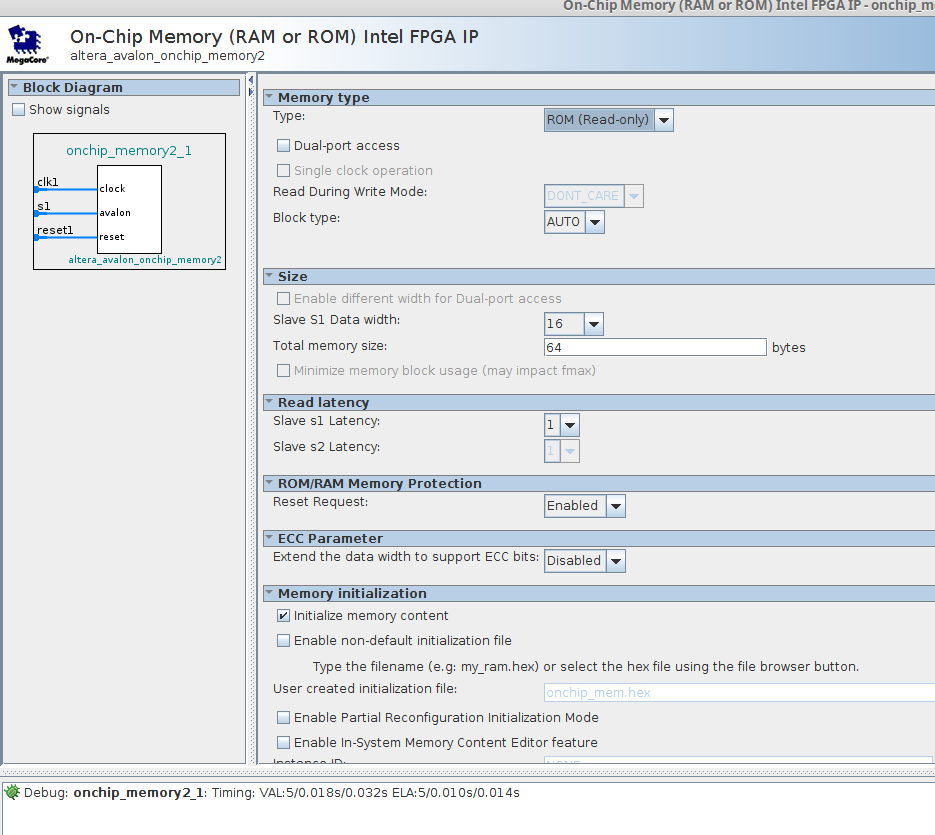Click the Total memory size field

(x=654, y=348)
